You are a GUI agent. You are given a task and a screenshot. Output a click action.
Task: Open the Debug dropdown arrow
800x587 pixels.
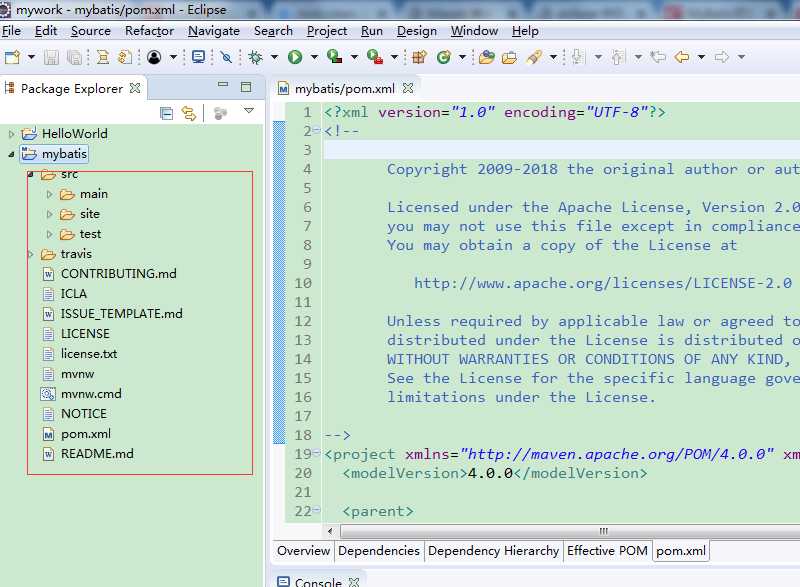click(274, 57)
